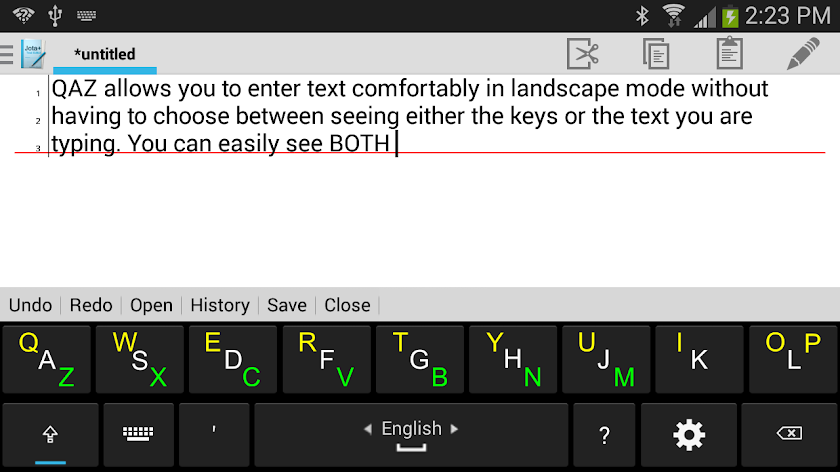
Task: Open the hamburger drawer menu
Action: coord(7,54)
